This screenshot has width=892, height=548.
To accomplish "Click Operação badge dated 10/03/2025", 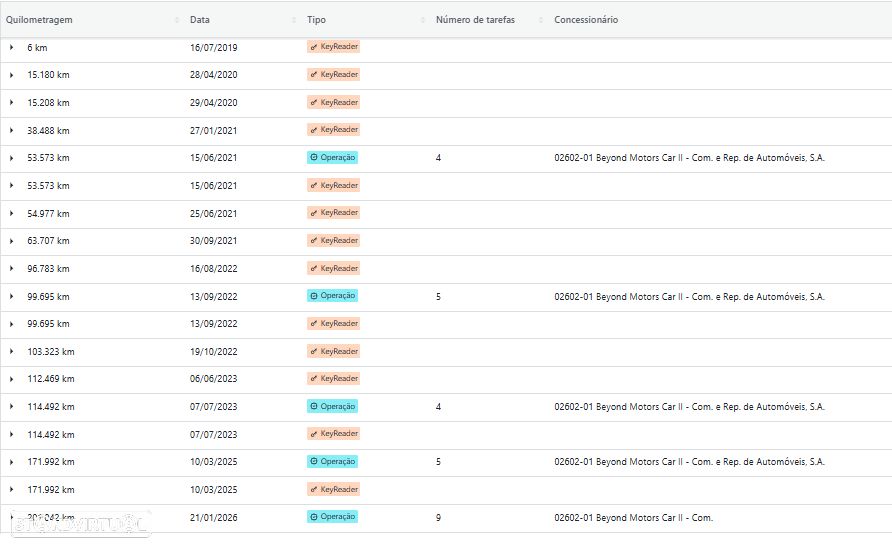I will (x=332, y=462).
